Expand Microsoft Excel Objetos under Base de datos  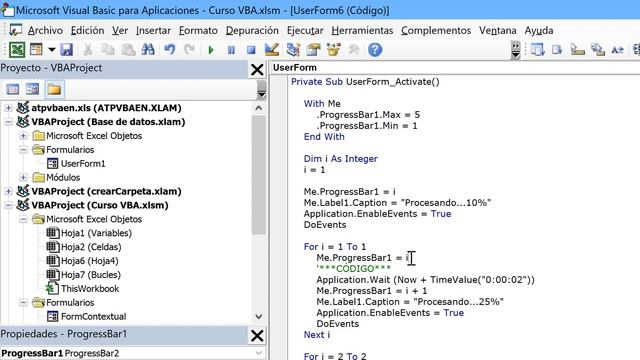point(23,136)
